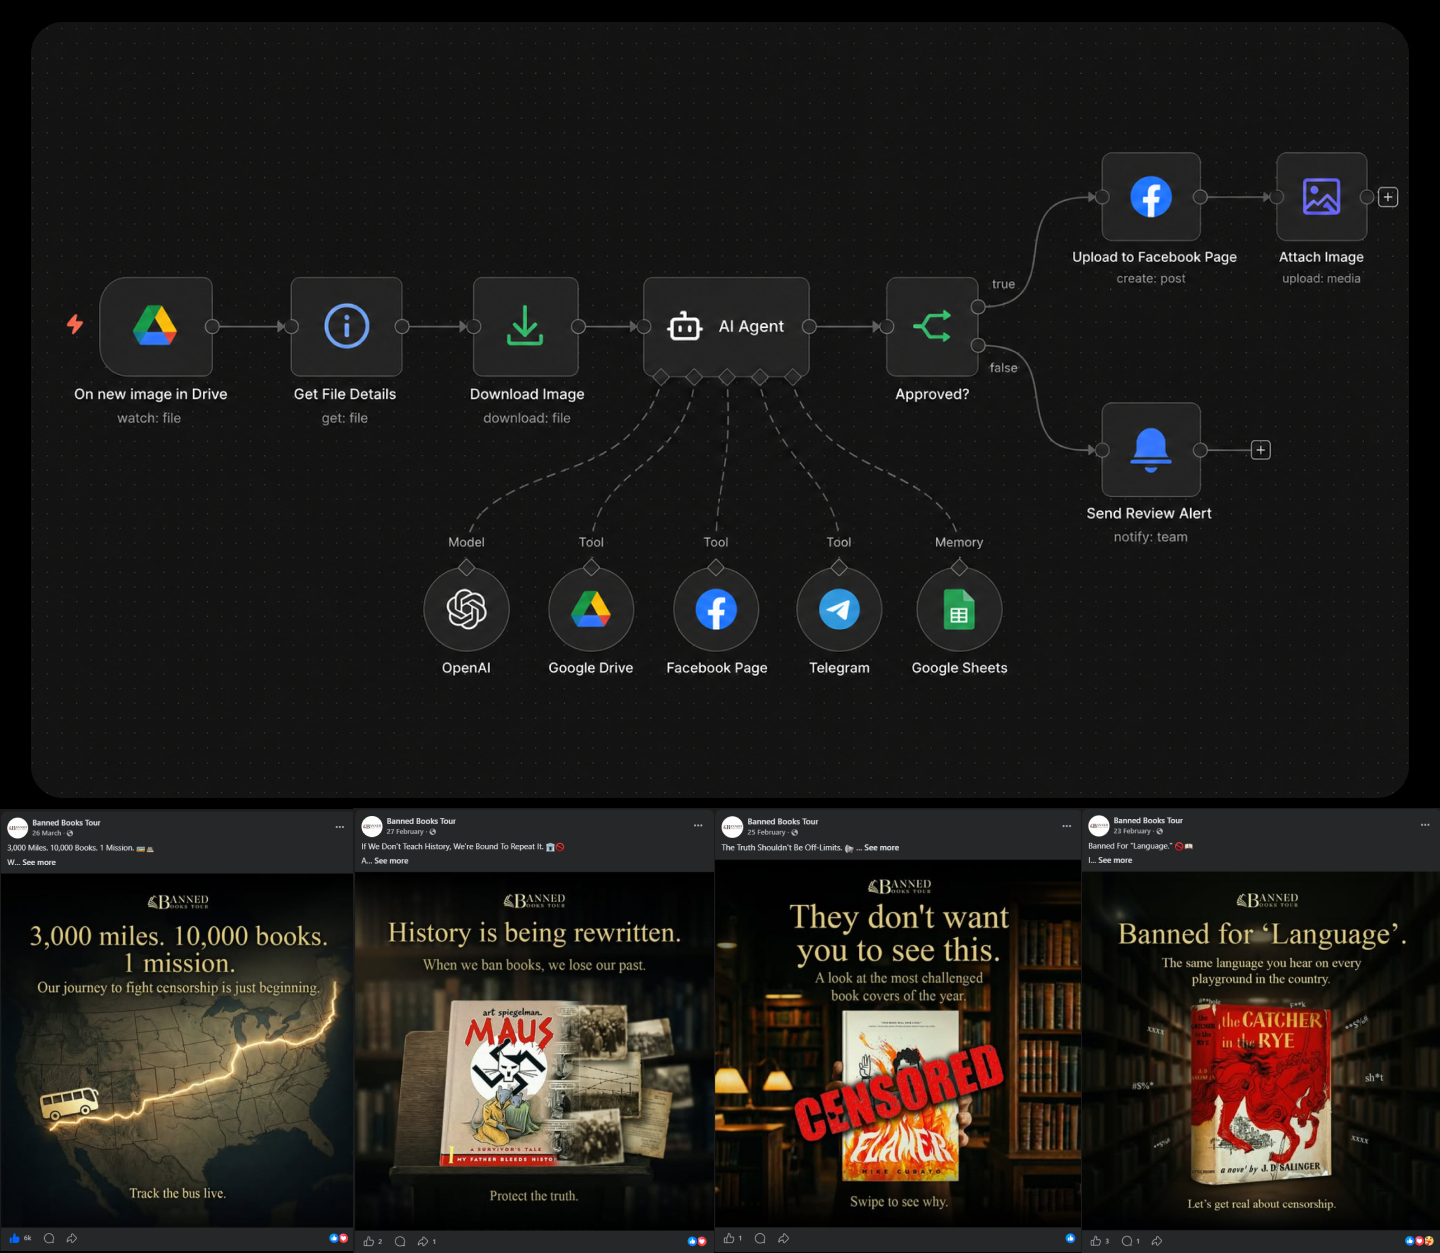Open the Catcher in the Rye image

[1261, 1051]
